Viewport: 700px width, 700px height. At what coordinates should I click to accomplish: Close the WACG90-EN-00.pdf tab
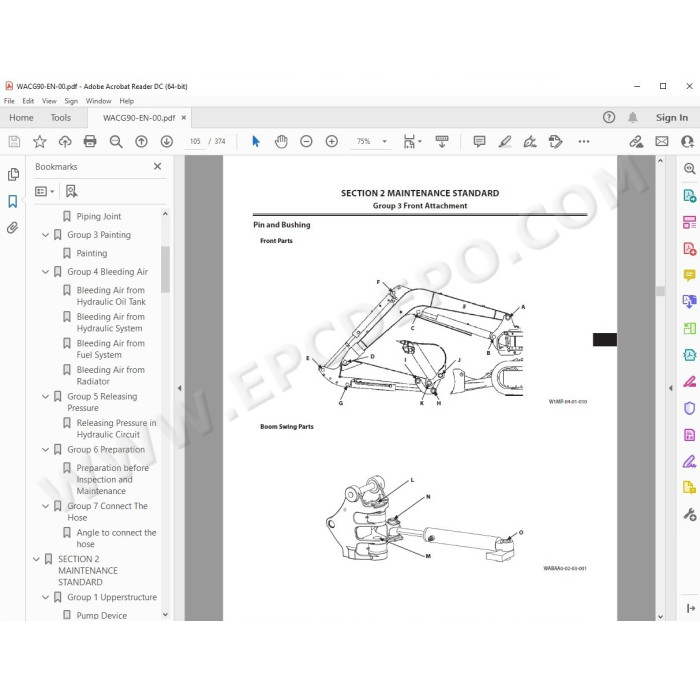(183, 118)
